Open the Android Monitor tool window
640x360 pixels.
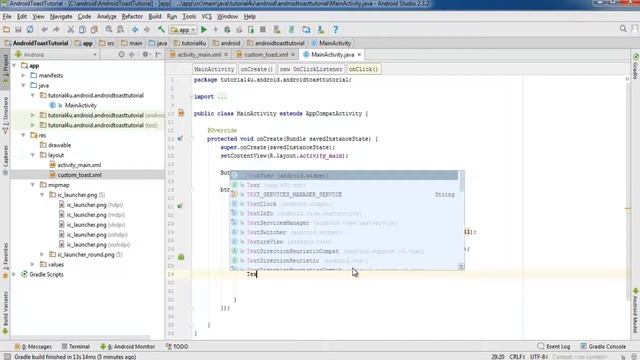(128, 347)
